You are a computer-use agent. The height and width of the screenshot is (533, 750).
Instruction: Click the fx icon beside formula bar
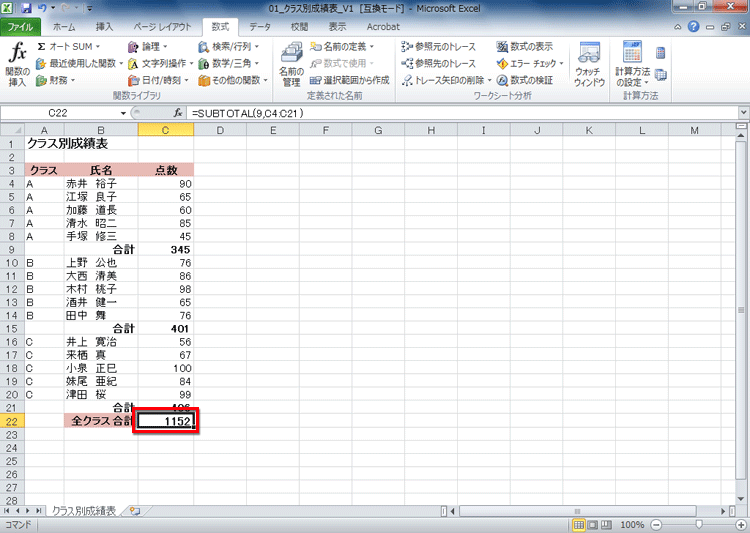[x=178, y=113]
